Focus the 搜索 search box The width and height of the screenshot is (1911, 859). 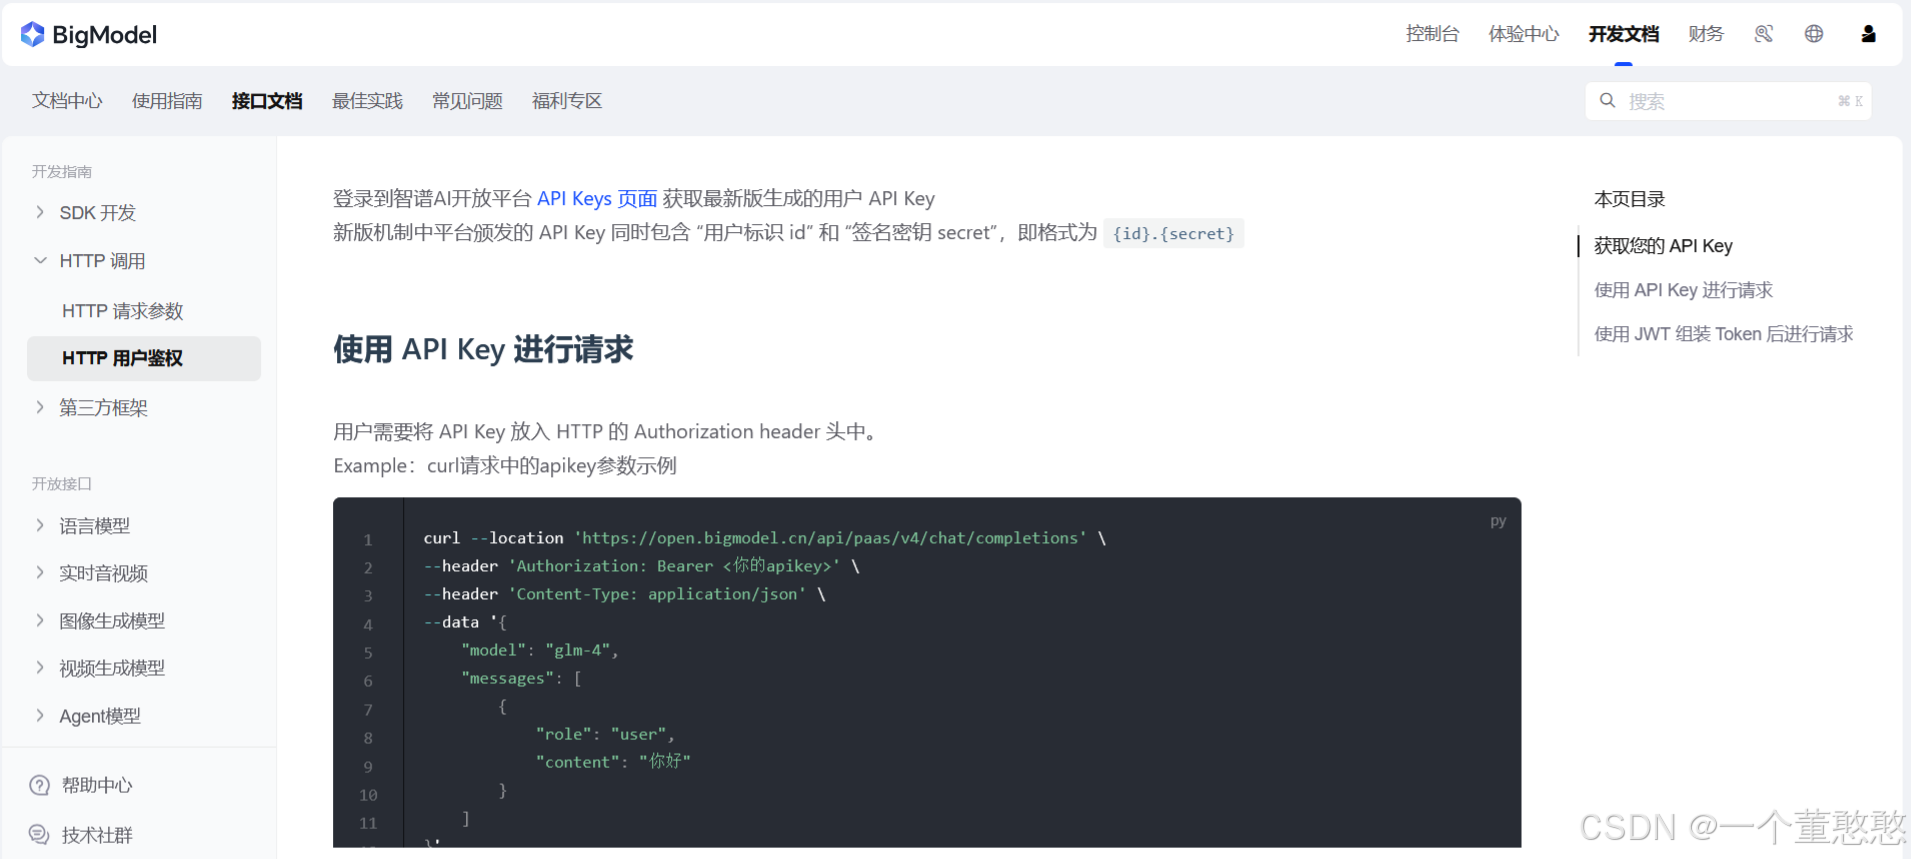(1728, 101)
